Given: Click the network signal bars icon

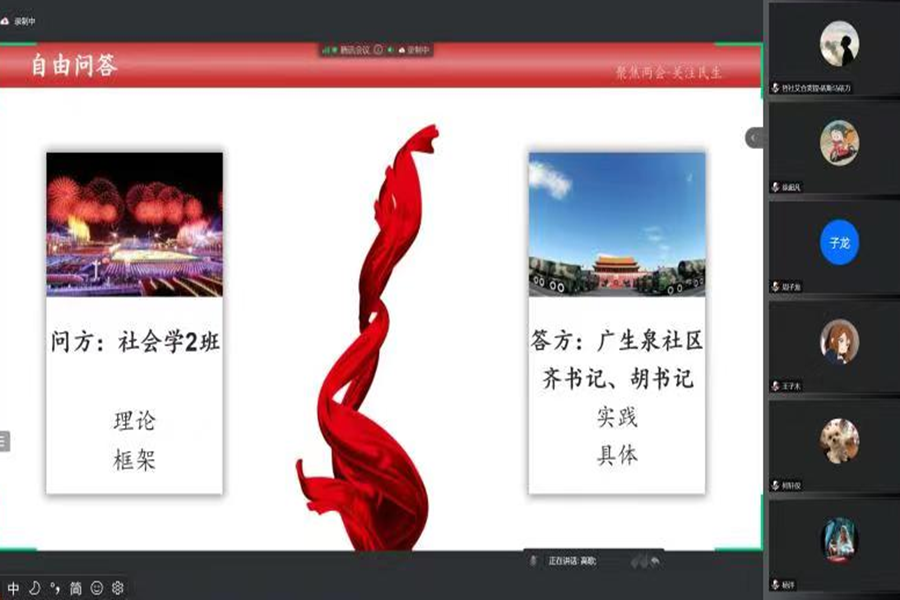Looking at the screenshot, I should point(327,49).
